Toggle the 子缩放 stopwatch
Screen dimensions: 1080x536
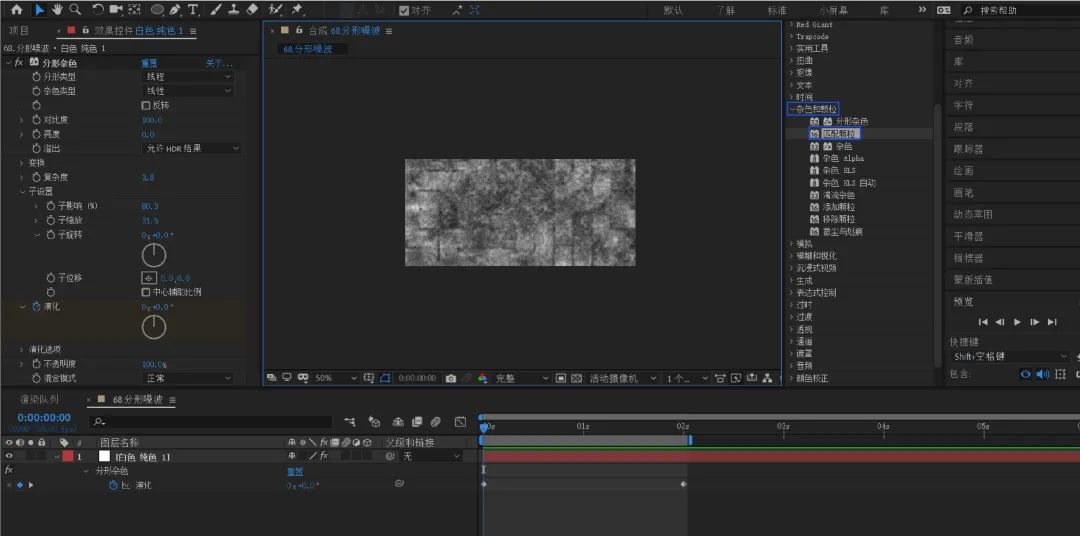click(51, 220)
